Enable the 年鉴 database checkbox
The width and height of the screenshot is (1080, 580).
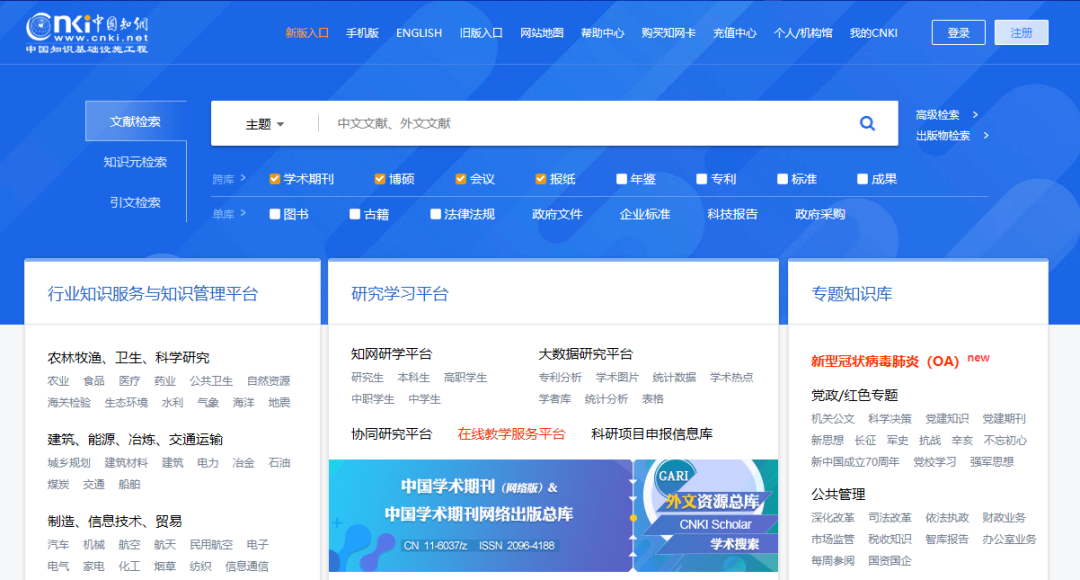(x=622, y=179)
